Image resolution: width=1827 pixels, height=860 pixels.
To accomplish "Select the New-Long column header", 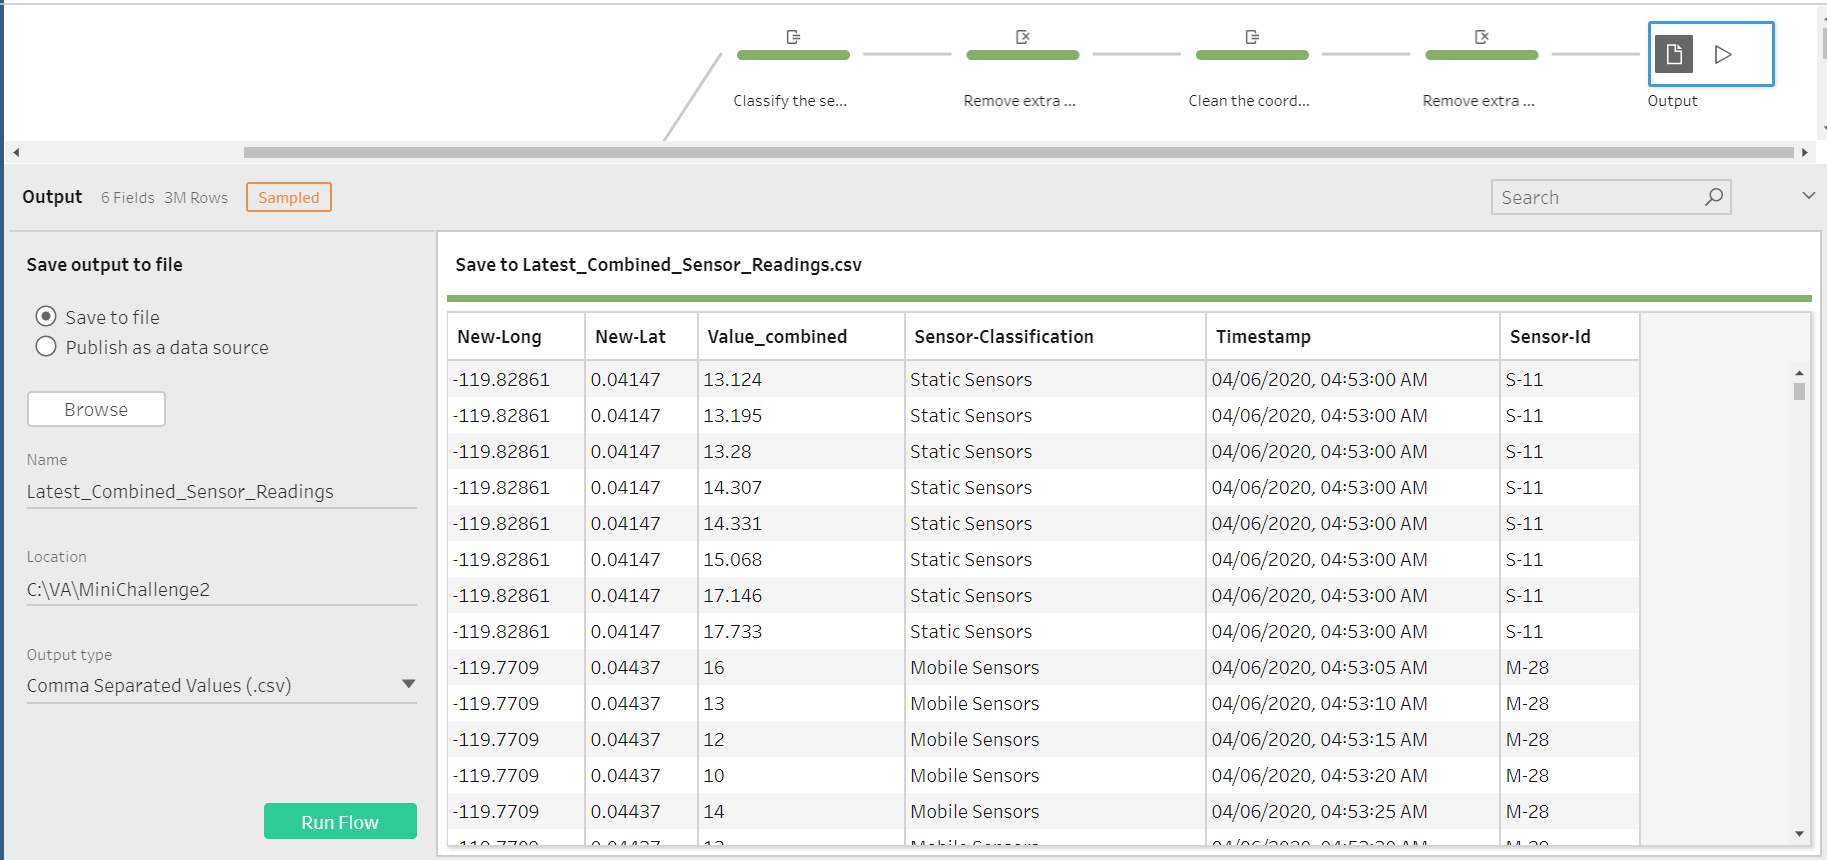I will (x=516, y=337).
